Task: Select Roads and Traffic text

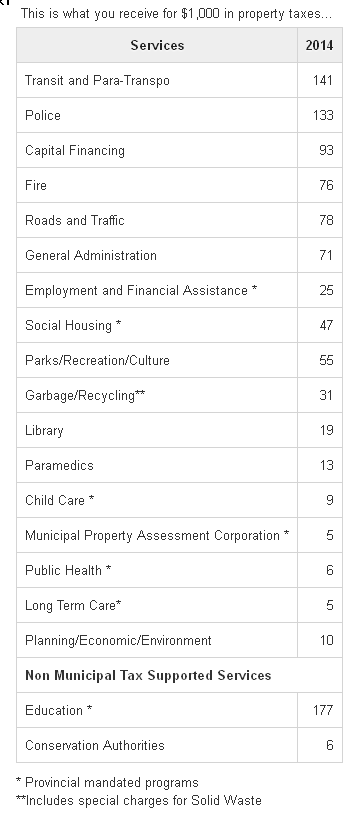Action: [x=75, y=221]
